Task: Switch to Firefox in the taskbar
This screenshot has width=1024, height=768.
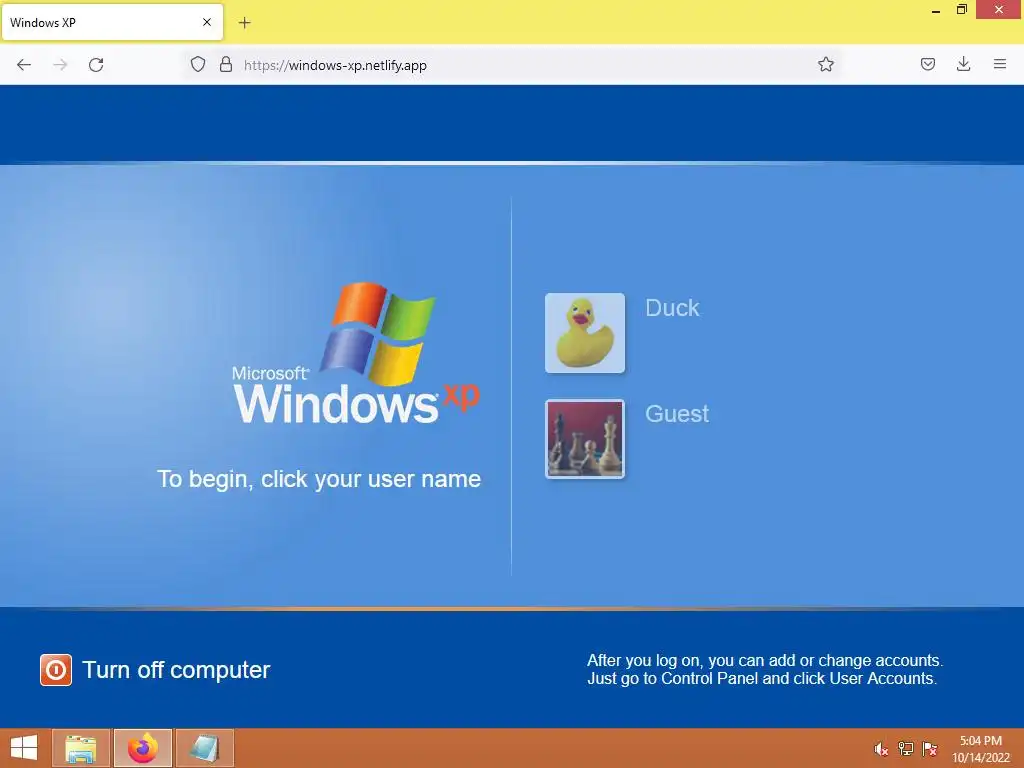Action: (x=142, y=748)
